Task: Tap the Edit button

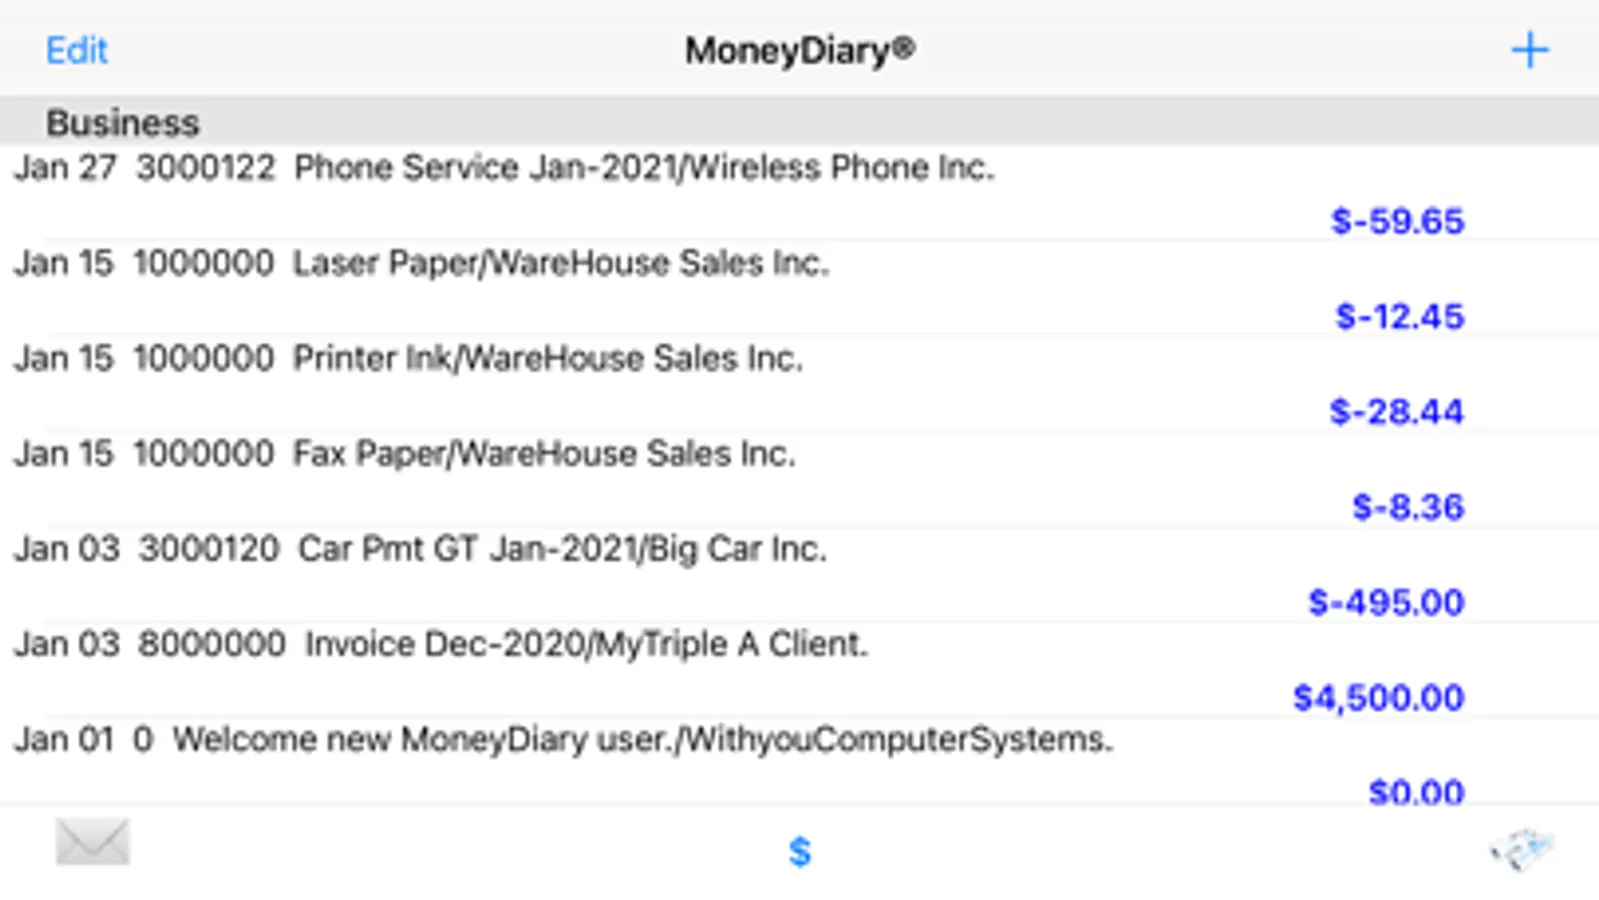Action: pyautogui.click(x=76, y=50)
